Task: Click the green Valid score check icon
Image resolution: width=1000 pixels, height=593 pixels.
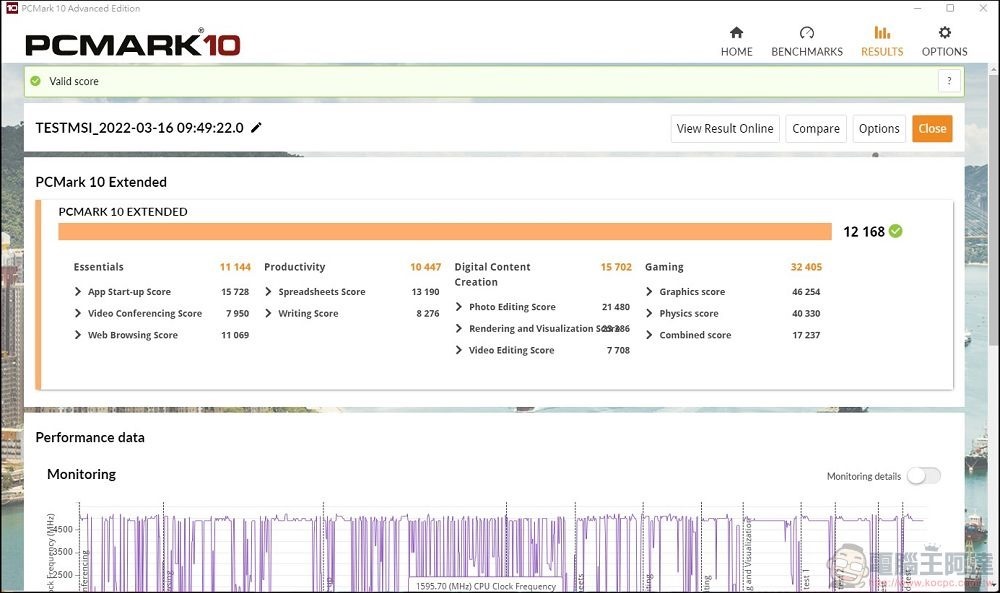Action: pyautogui.click(x=36, y=82)
